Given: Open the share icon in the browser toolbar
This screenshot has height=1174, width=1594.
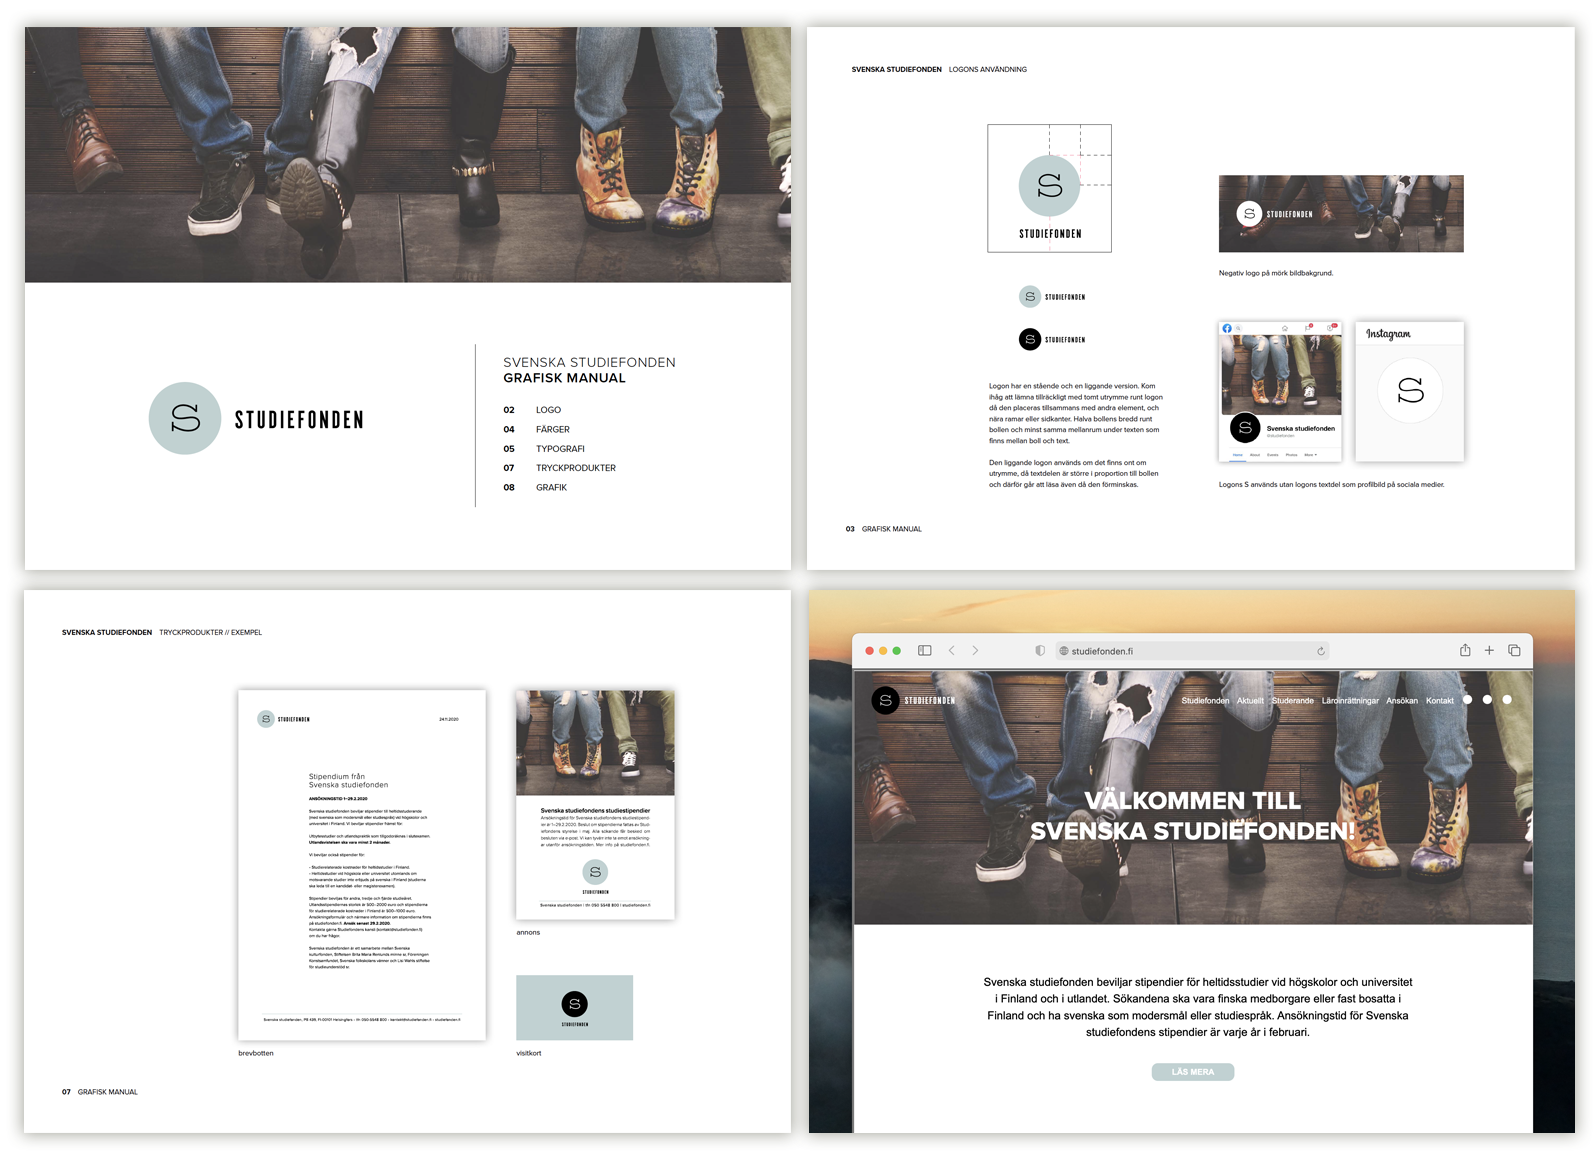Looking at the screenshot, I should click(x=1465, y=650).
